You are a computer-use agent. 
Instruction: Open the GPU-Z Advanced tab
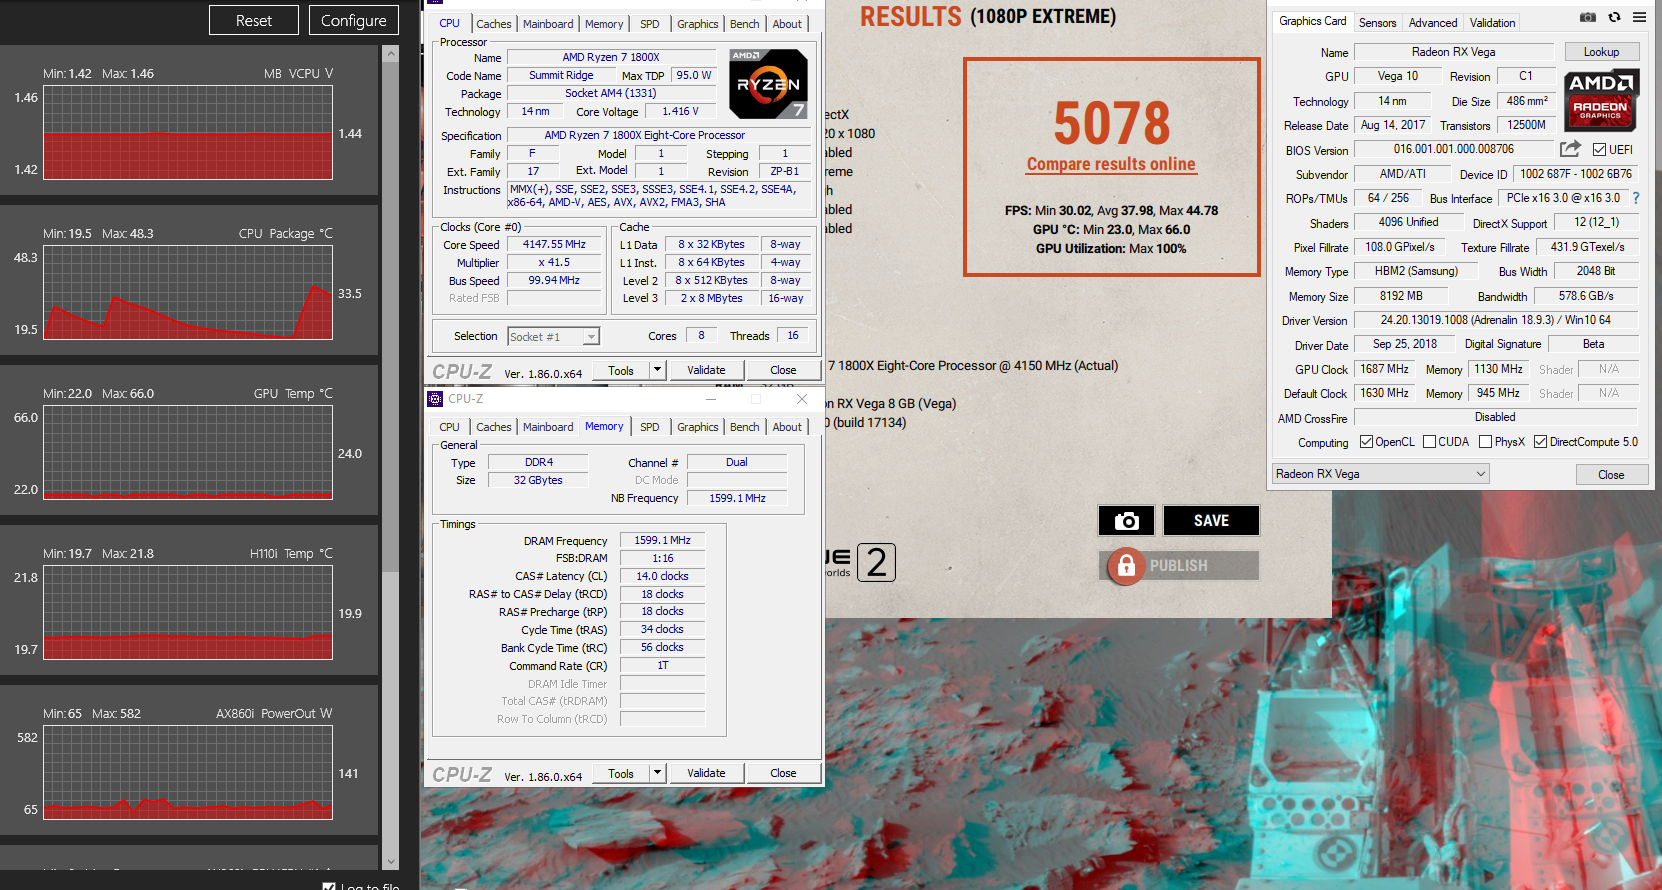[x=1433, y=23]
